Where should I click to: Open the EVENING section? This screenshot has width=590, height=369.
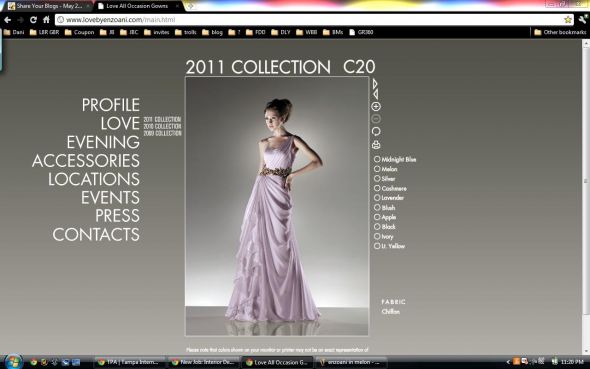click(103, 142)
